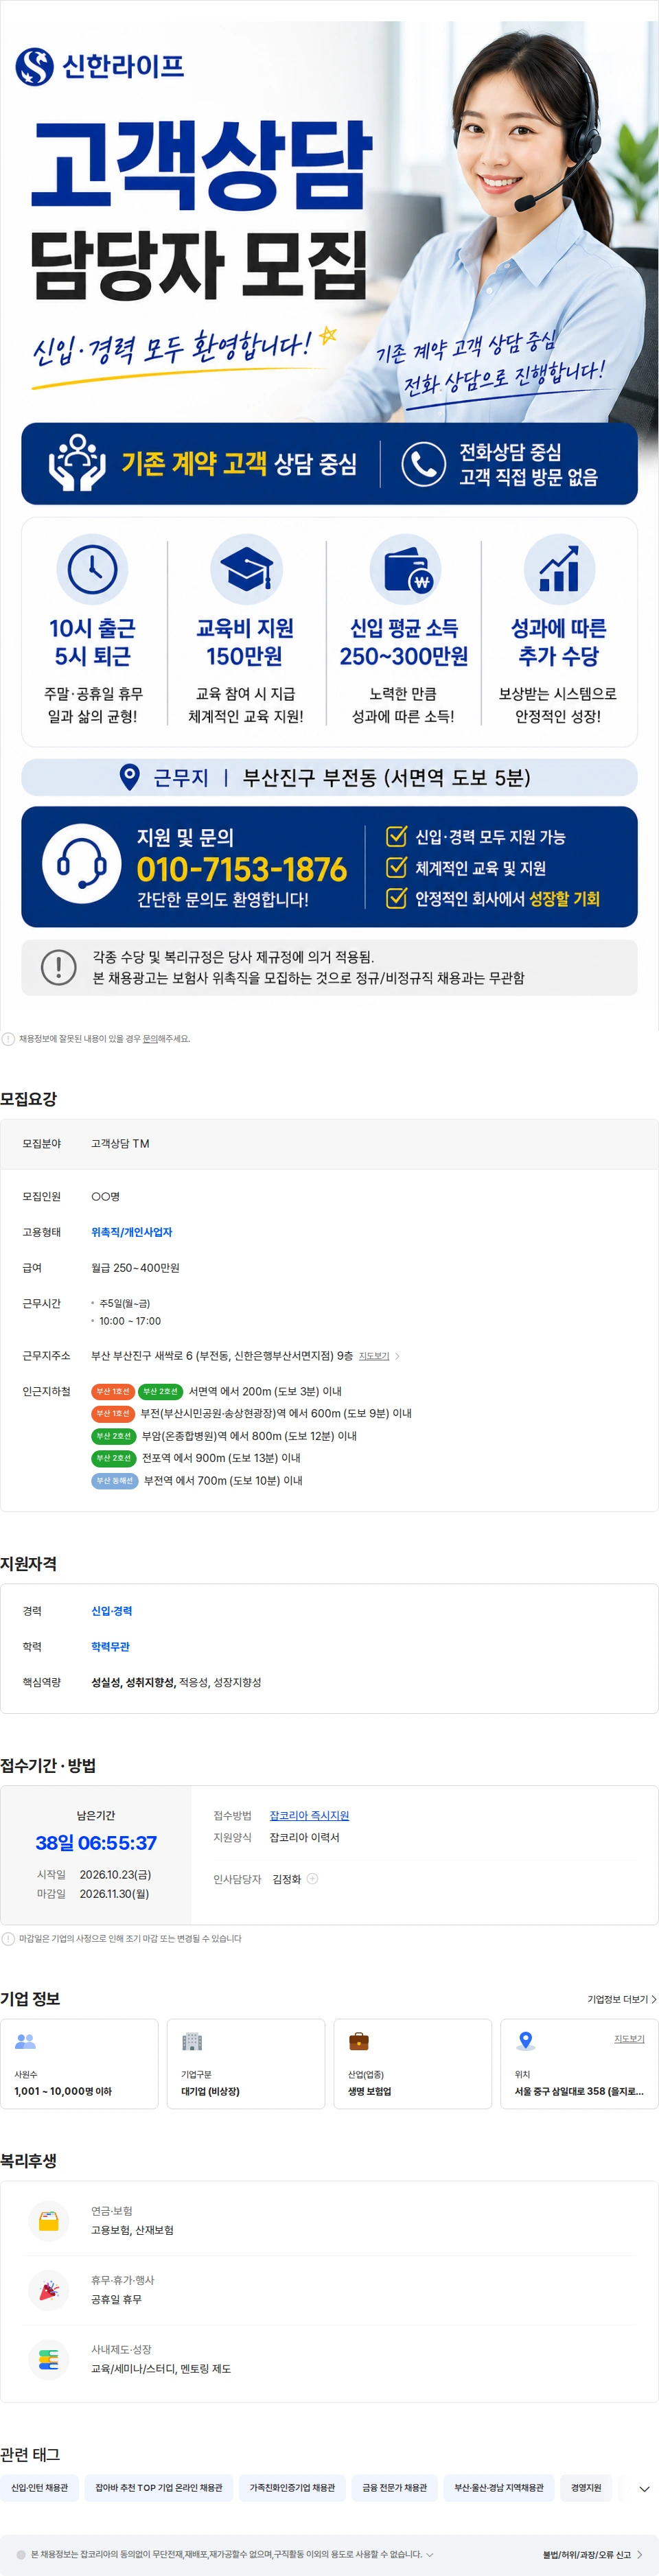The width and height of the screenshot is (659, 2576).
Task: Click the 서울 중구 삼일대로 358 address
Action: tap(578, 2091)
